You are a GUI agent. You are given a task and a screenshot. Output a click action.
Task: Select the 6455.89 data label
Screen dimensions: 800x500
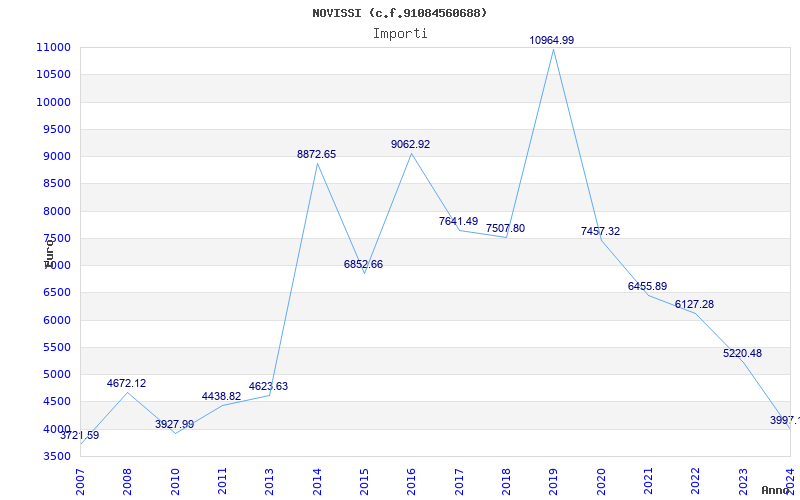[x=647, y=286]
